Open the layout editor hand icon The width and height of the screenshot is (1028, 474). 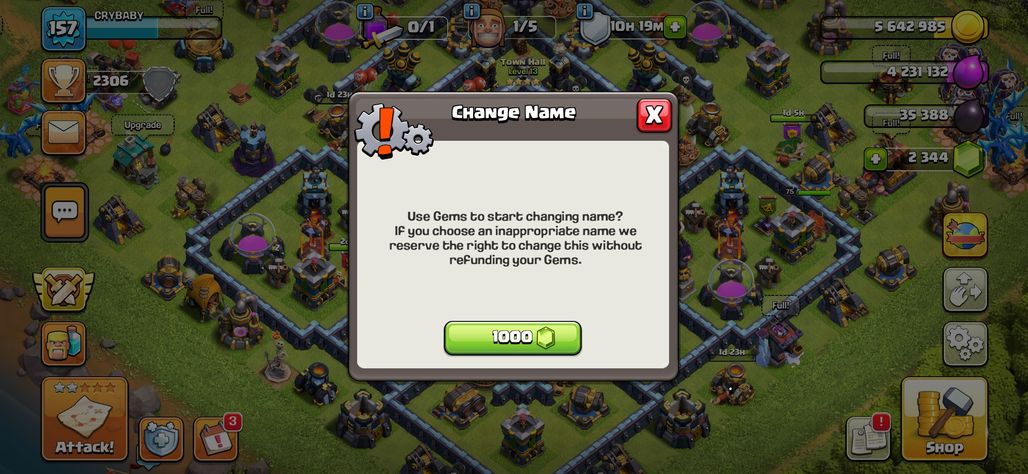click(x=965, y=289)
